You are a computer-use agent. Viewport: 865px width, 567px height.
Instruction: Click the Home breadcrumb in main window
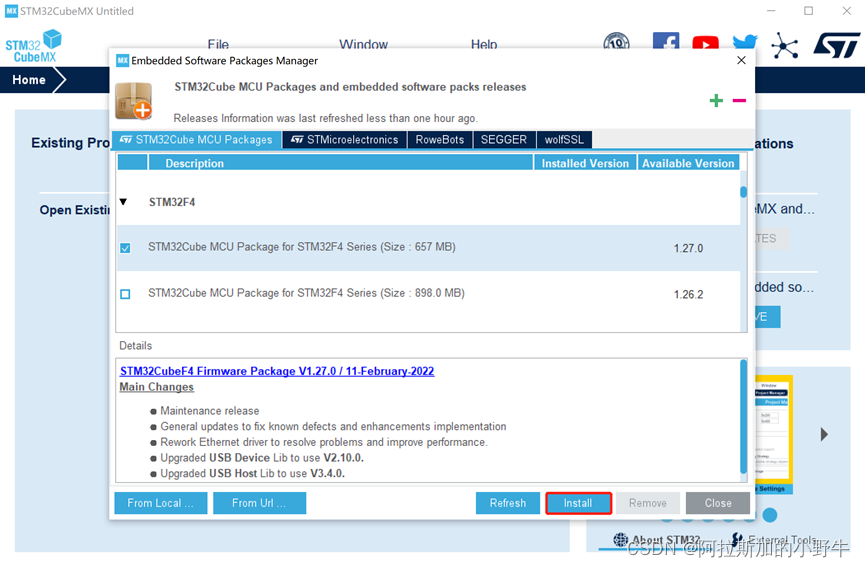click(29, 80)
